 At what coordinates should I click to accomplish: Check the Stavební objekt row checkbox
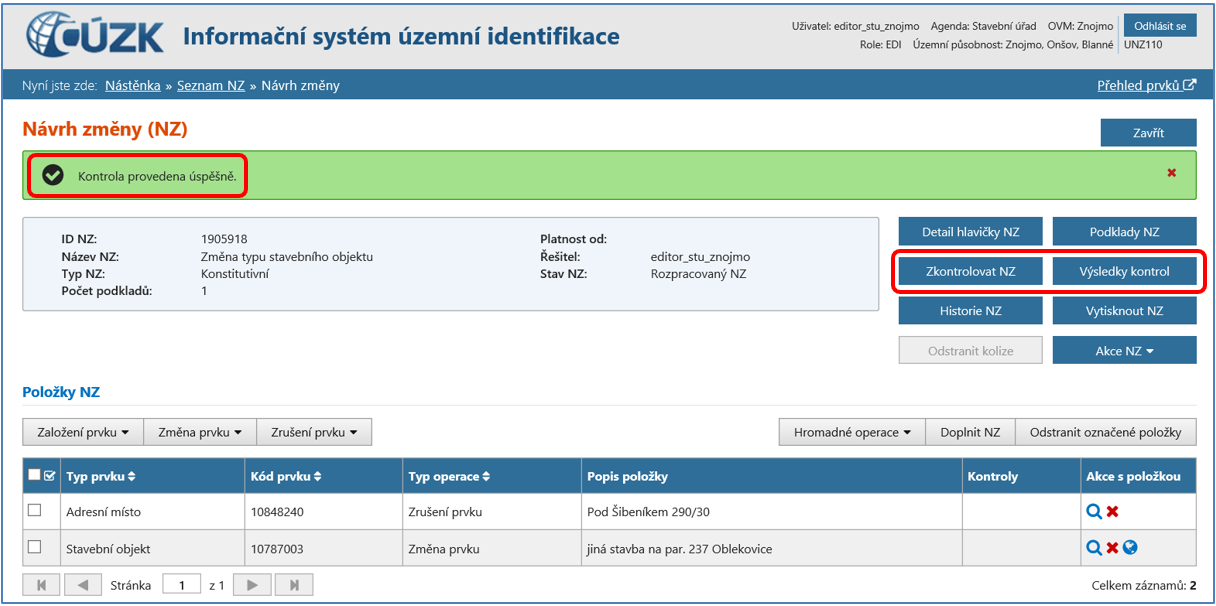pos(35,547)
